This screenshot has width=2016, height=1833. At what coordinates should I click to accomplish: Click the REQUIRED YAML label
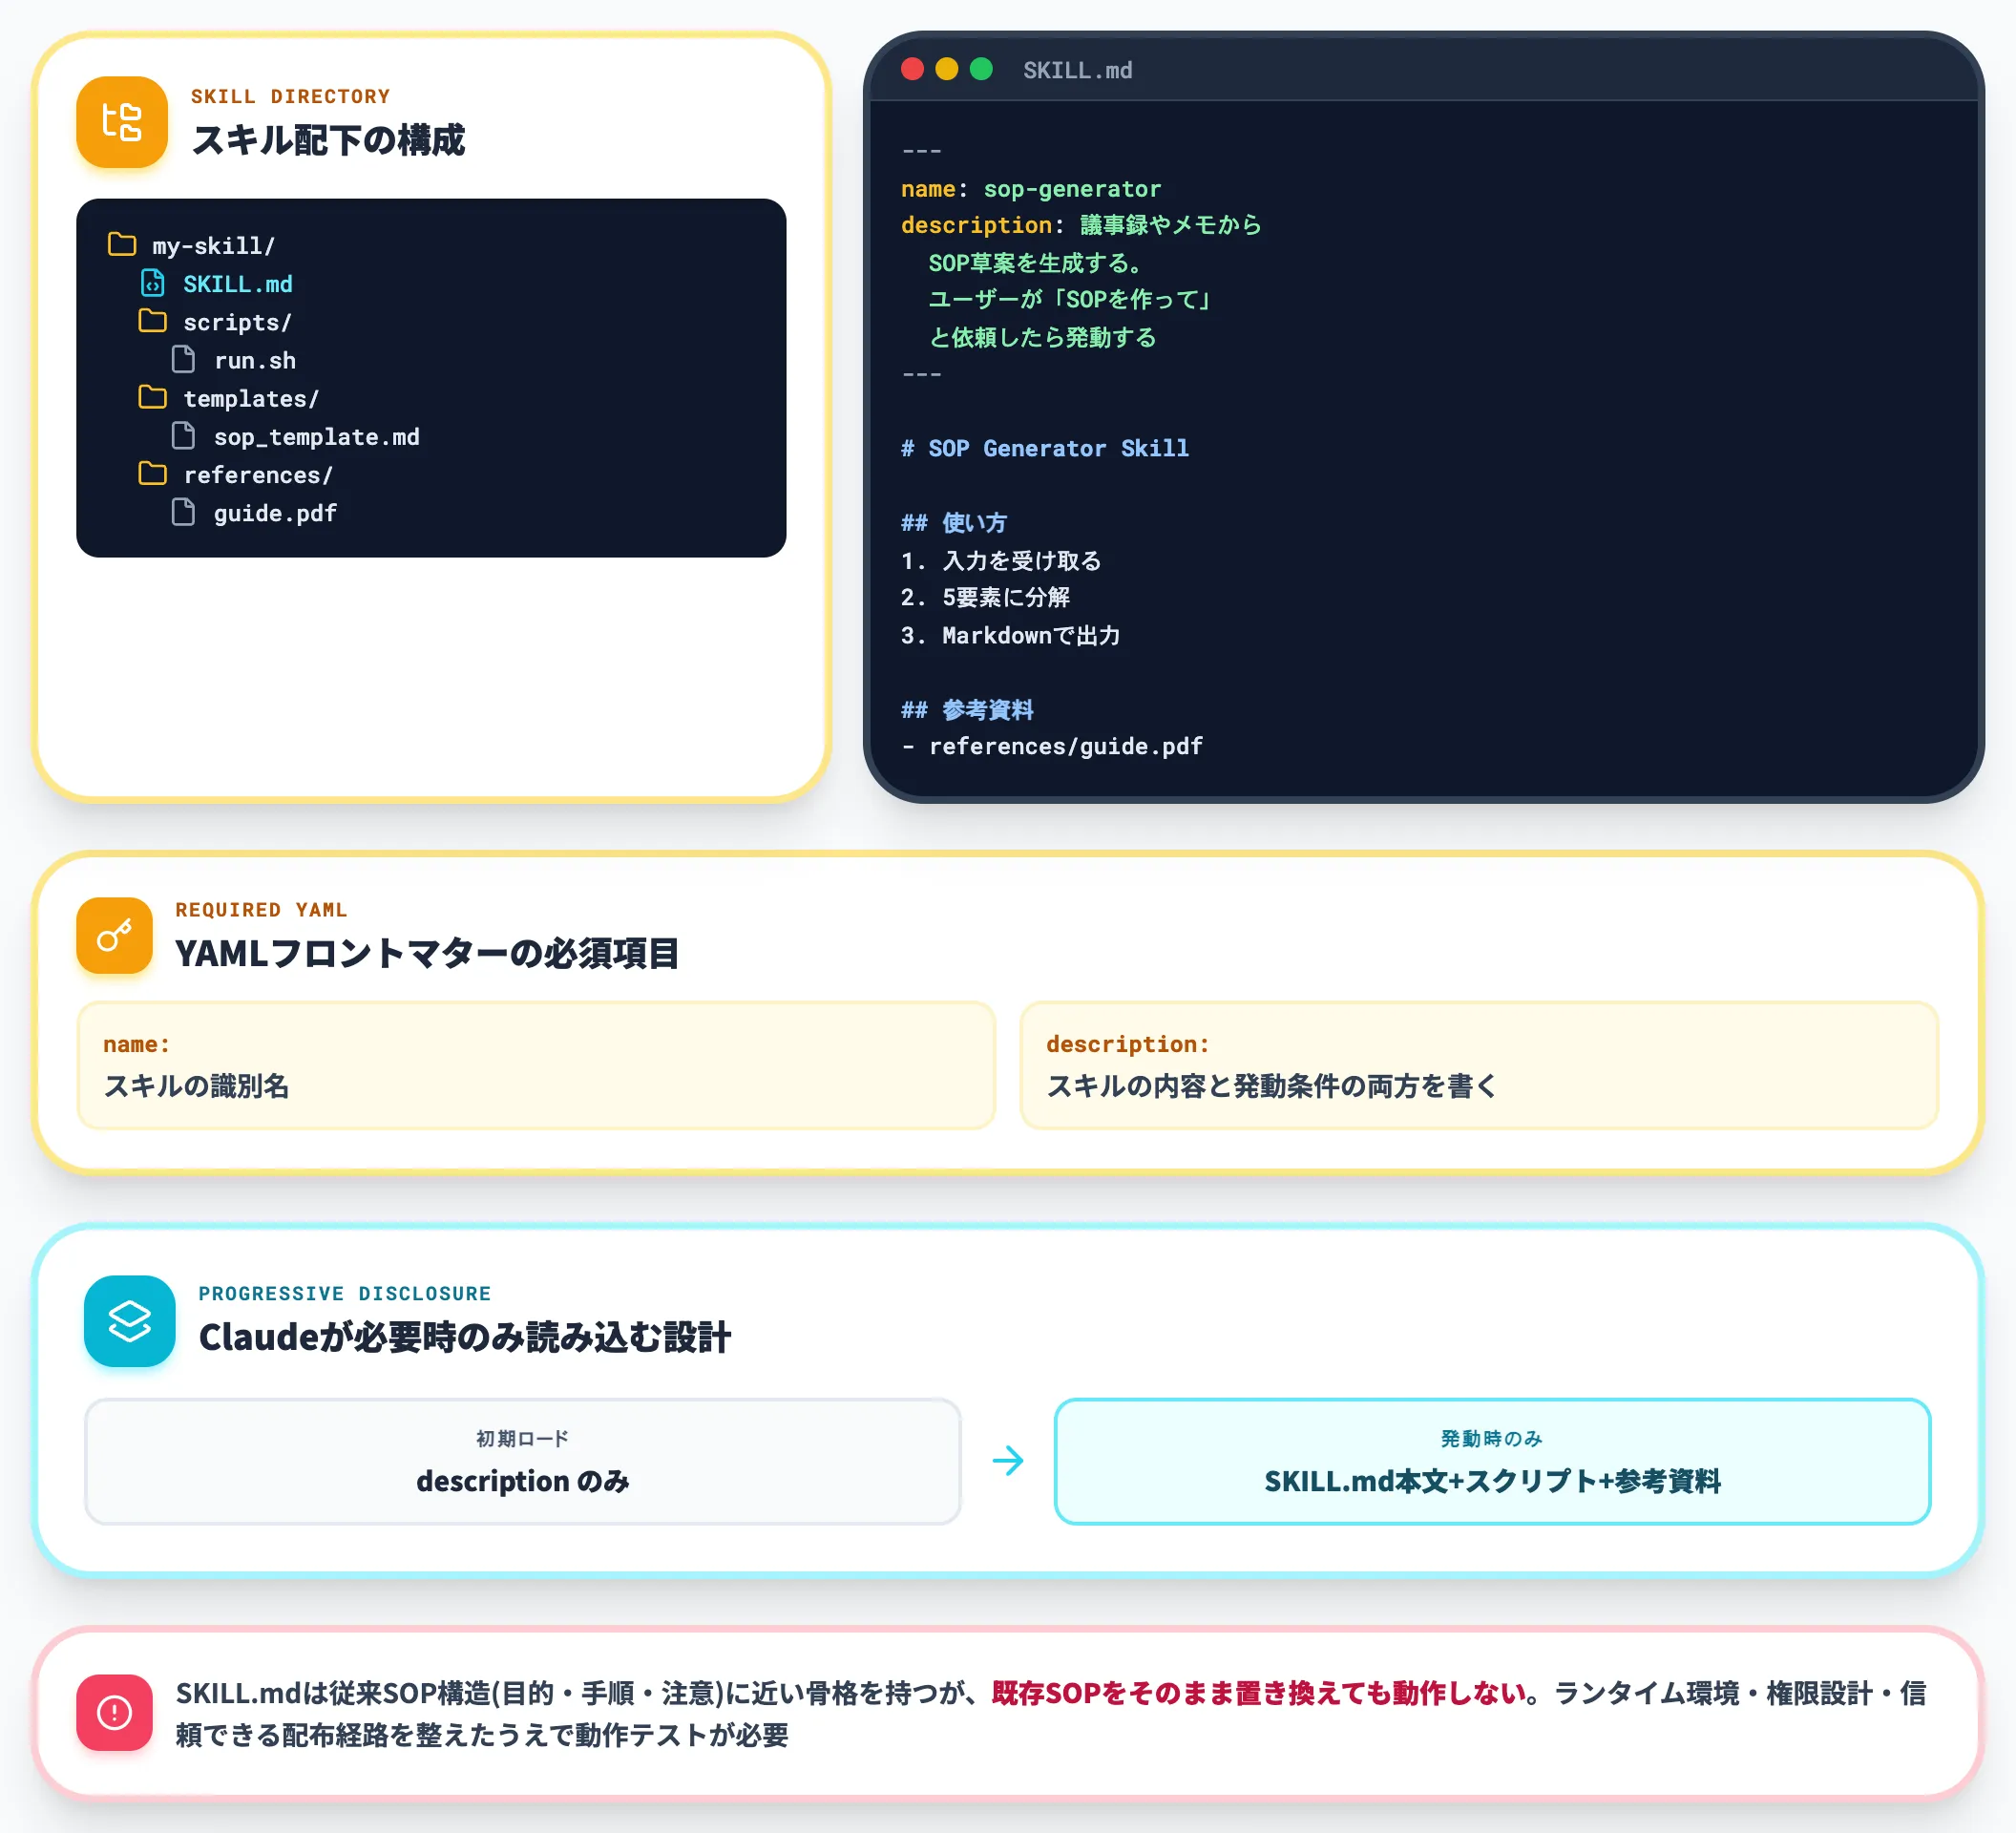click(261, 909)
